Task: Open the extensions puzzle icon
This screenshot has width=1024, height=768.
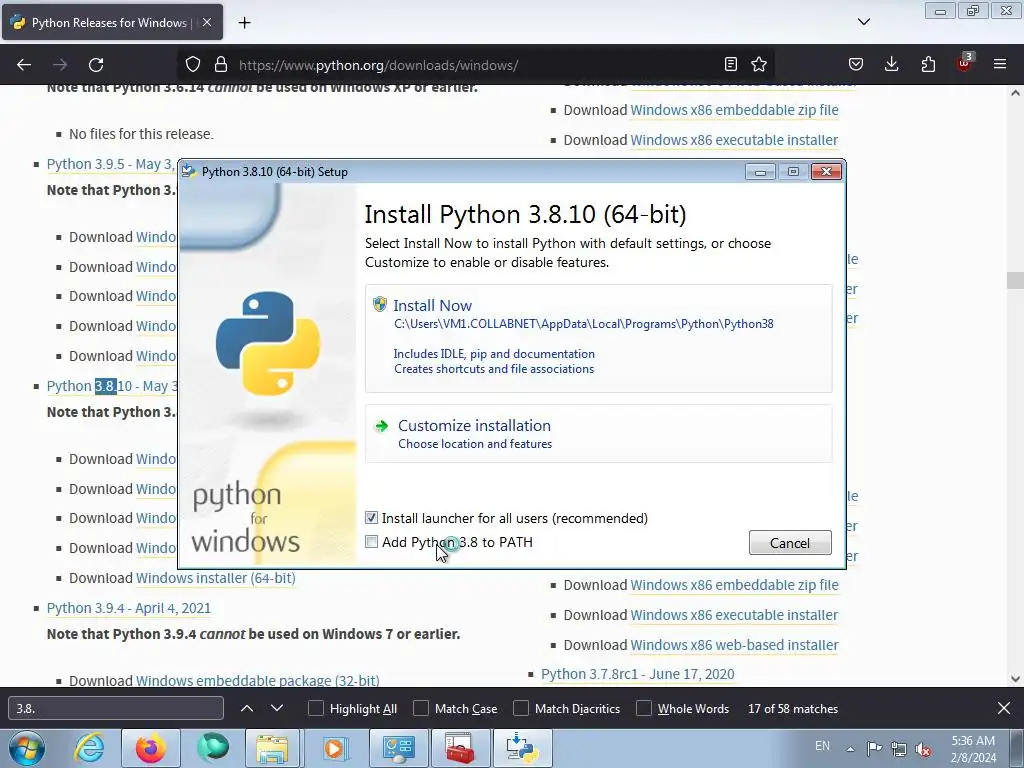Action: coord(928,64)
